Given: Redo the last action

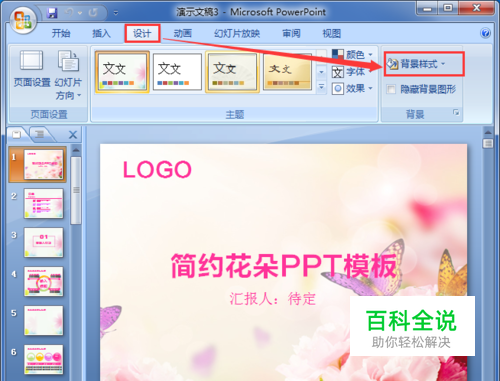Looking at the screenshot, I should [93, 13].
